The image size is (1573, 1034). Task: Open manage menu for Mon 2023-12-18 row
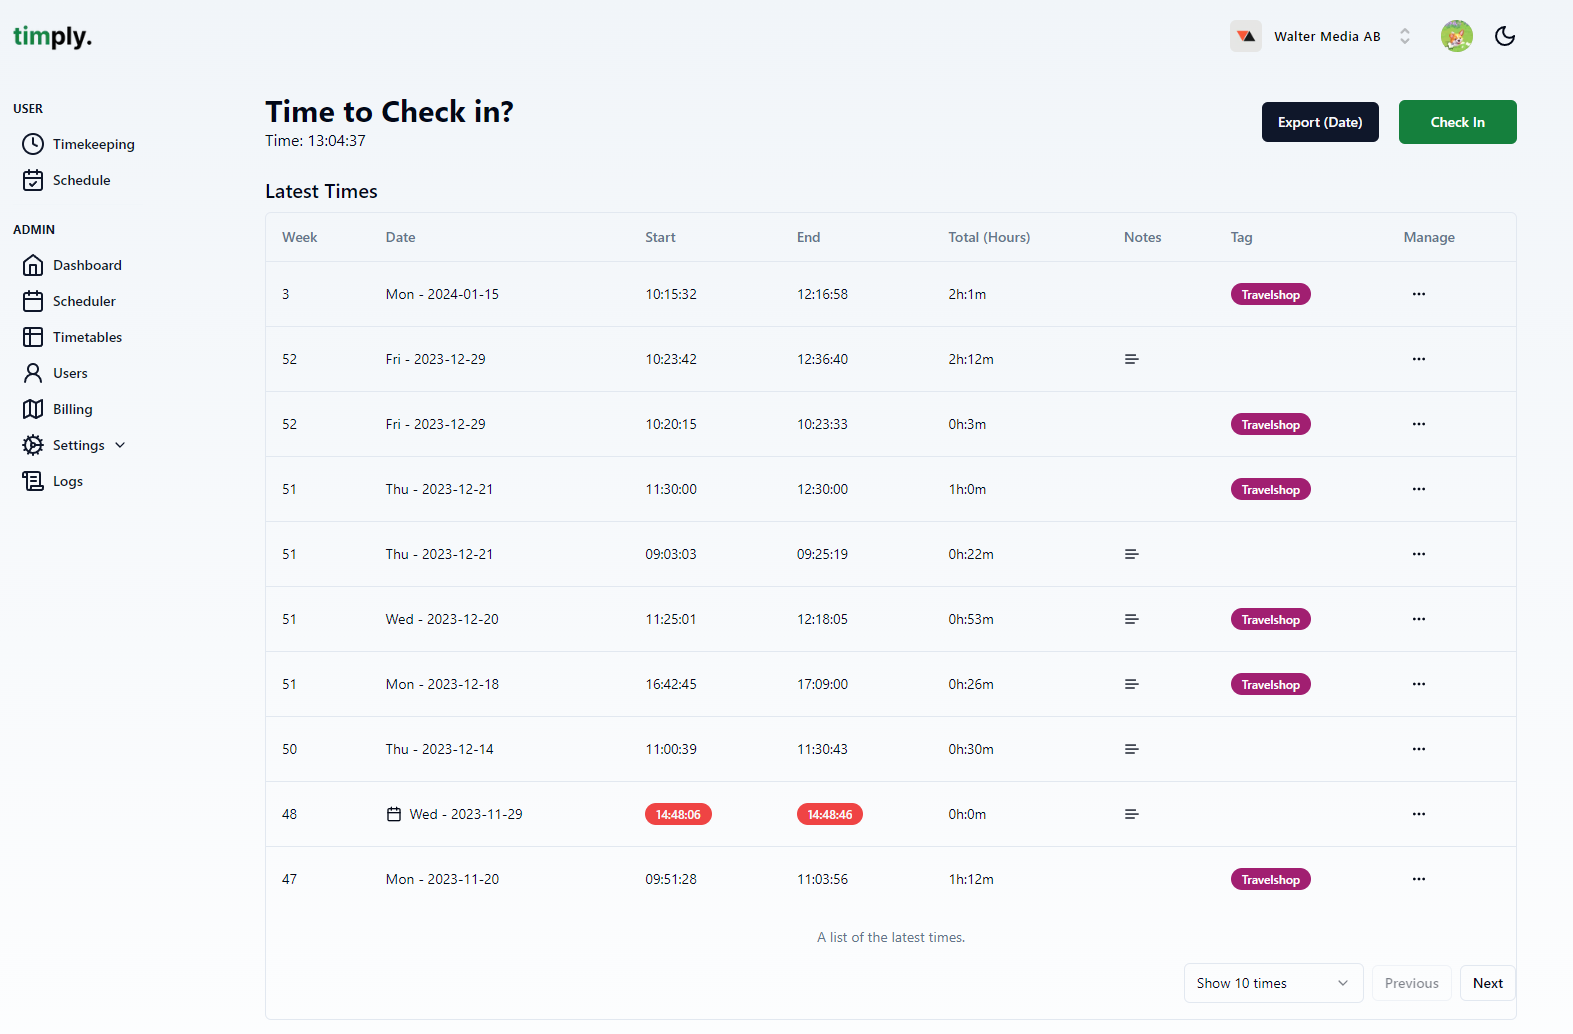(x=1419, y=684)
